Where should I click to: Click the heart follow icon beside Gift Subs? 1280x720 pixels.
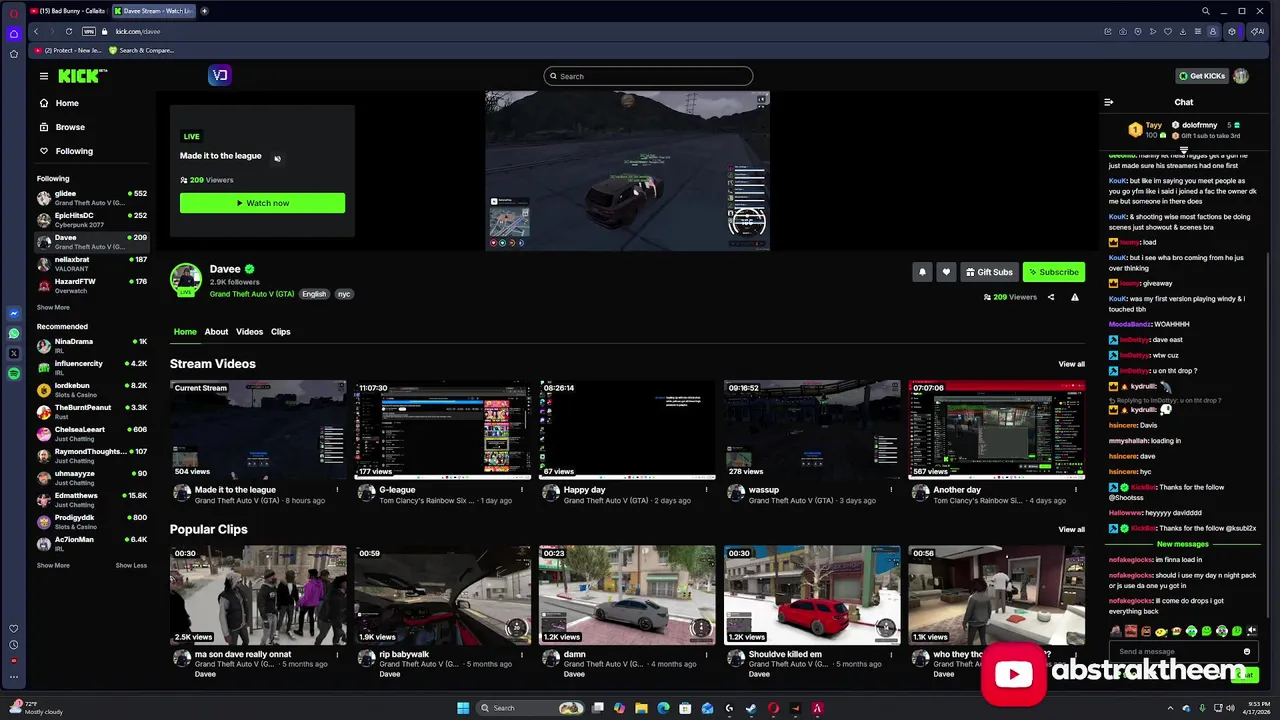(x=946, y=272)
